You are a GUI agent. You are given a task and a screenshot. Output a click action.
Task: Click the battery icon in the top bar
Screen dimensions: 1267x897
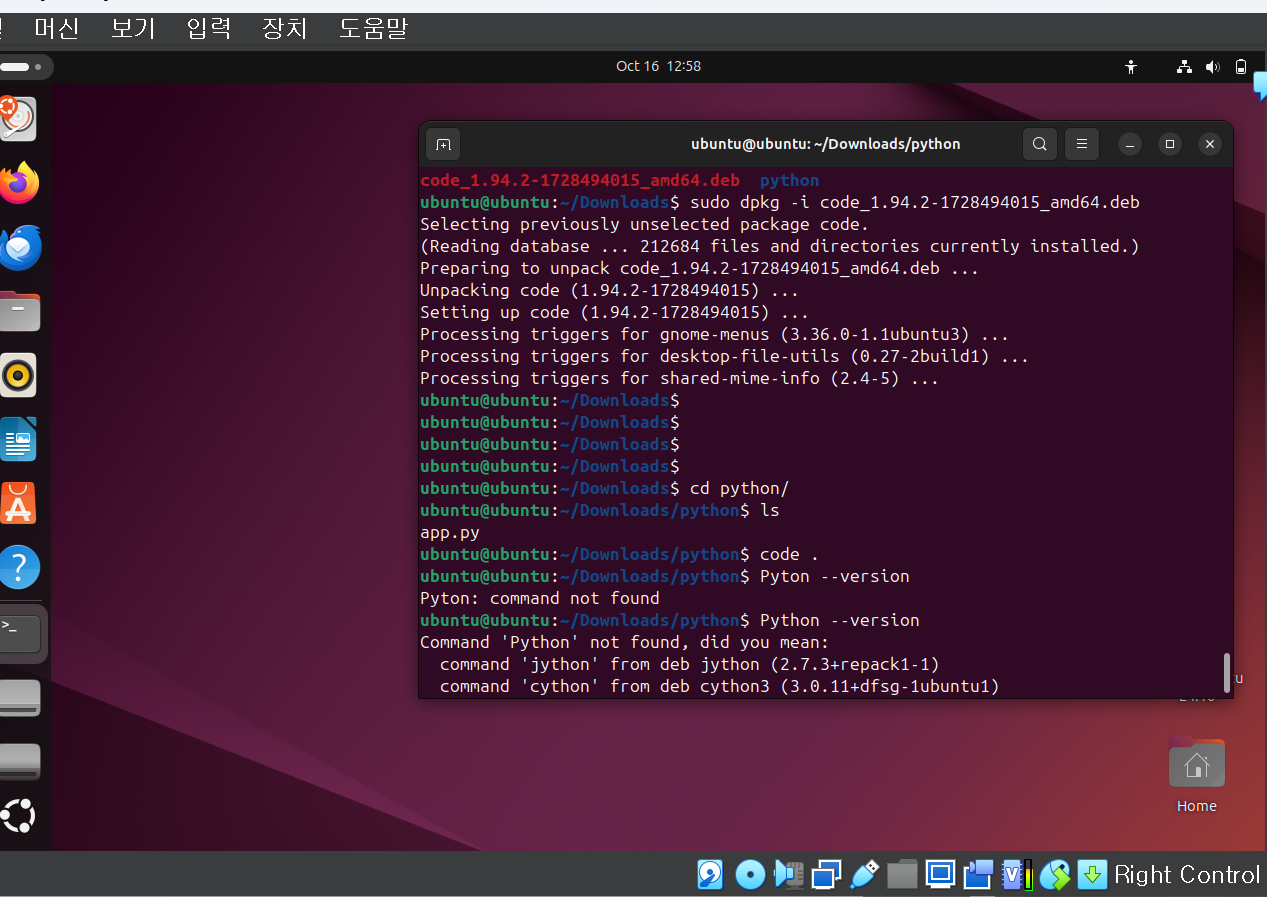(1241, 66)
